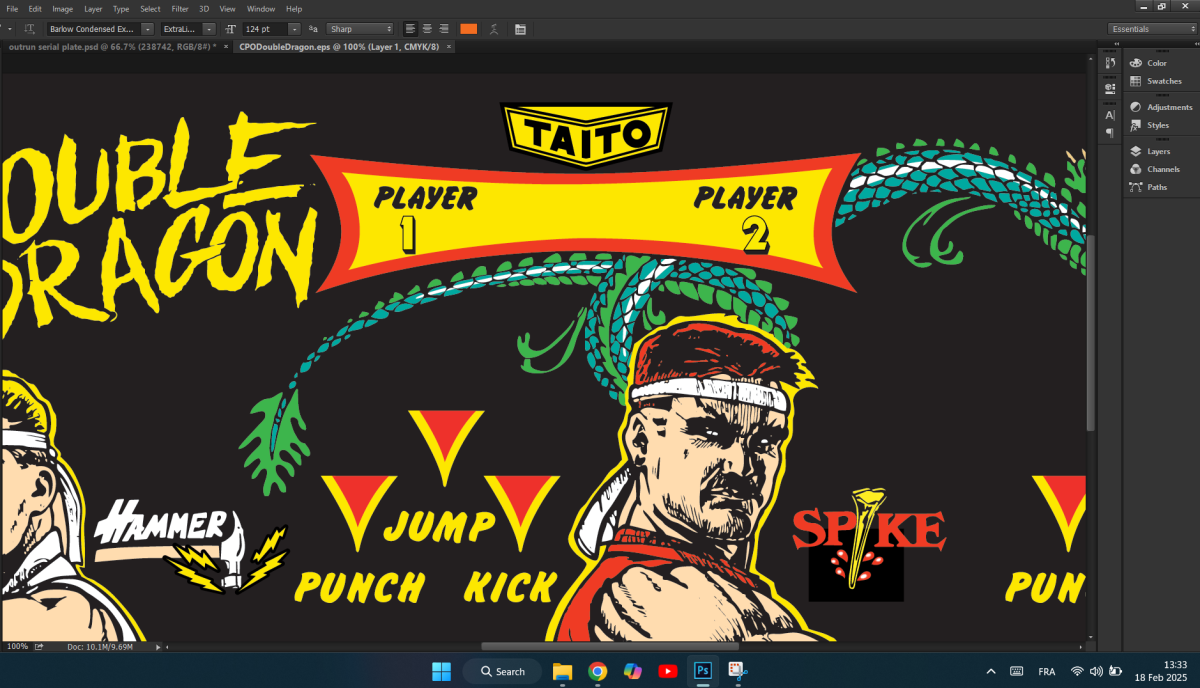Open the 3D menu
This screenshot has width=1200, height=688.
point(204,9)
